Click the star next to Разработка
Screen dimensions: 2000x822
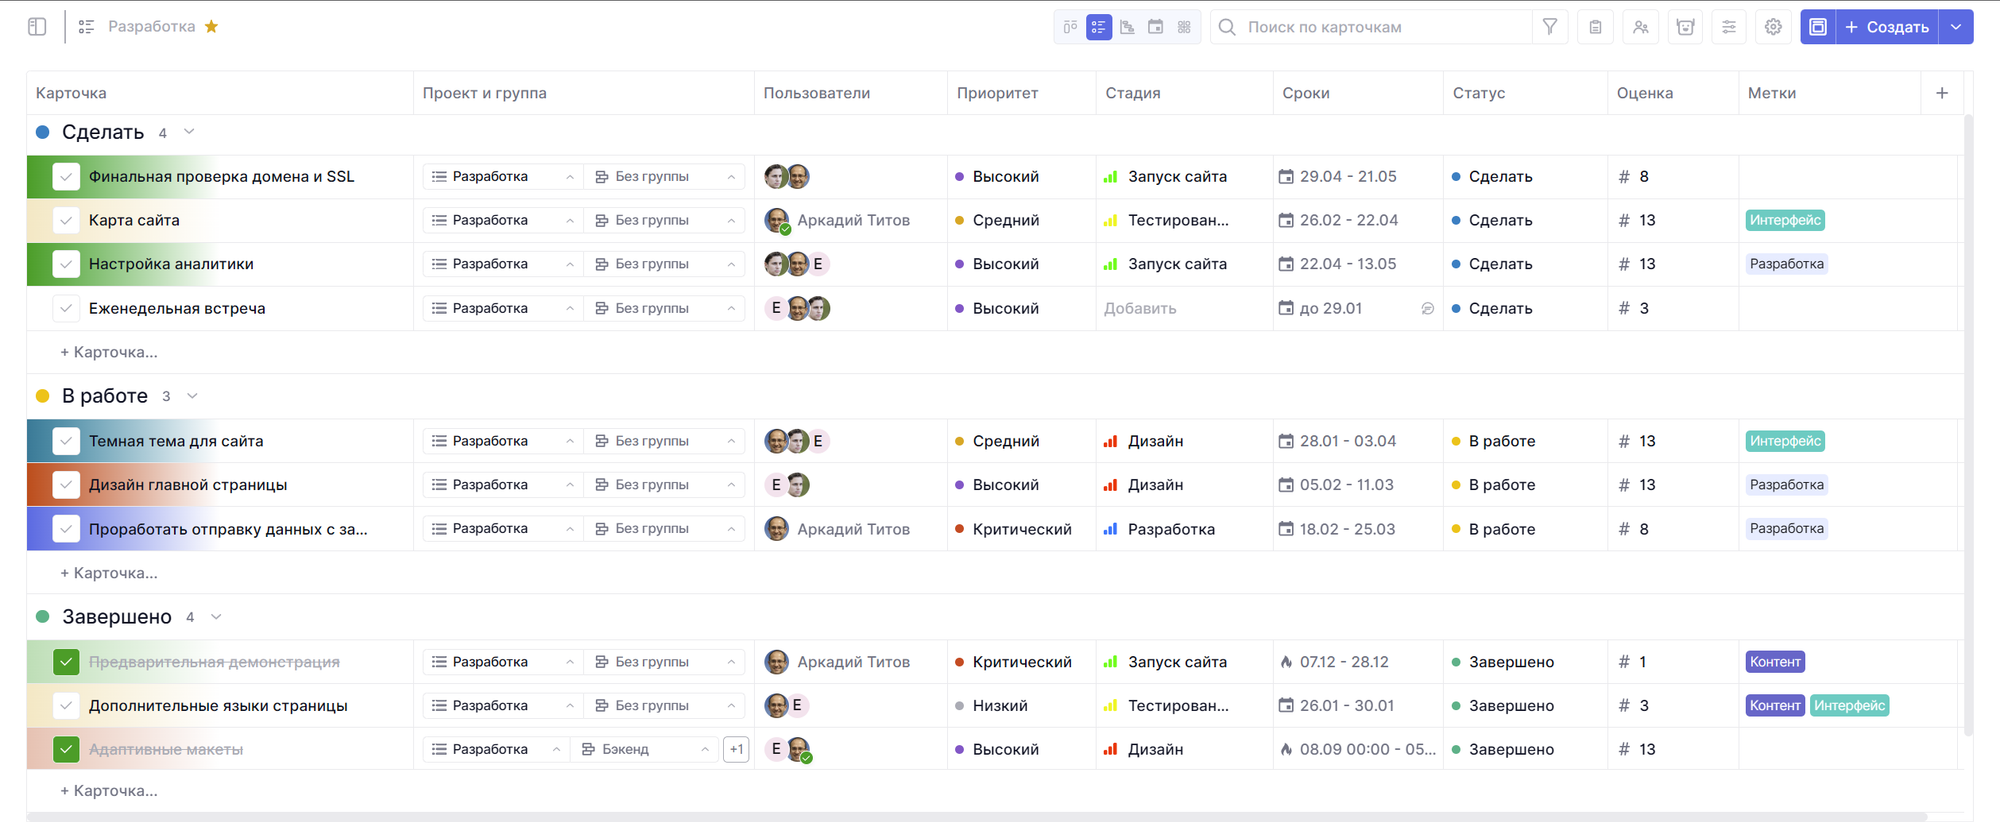(x=211, y=27)
